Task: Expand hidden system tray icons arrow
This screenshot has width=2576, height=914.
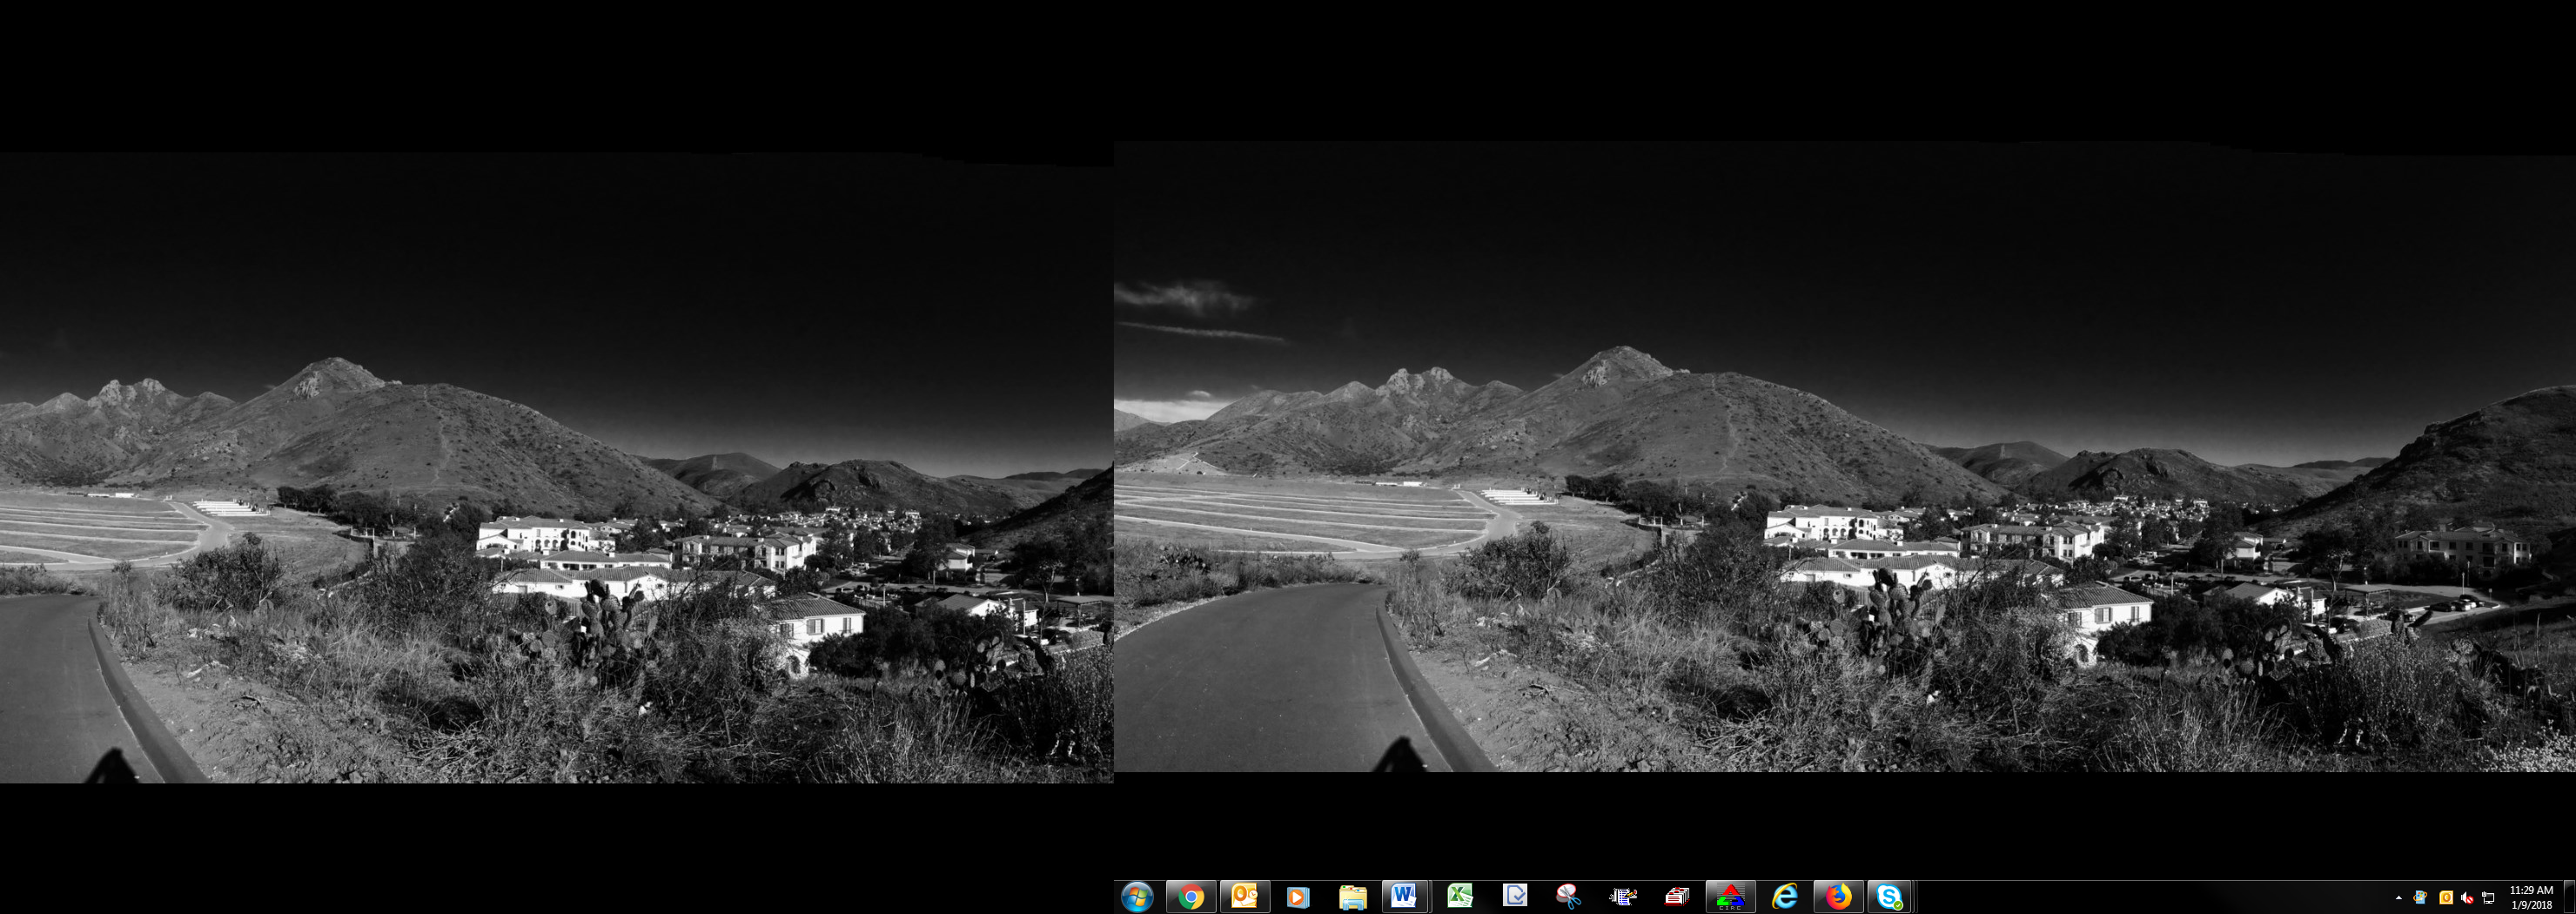Action: pyautogui.click(x=2398, y=898)
